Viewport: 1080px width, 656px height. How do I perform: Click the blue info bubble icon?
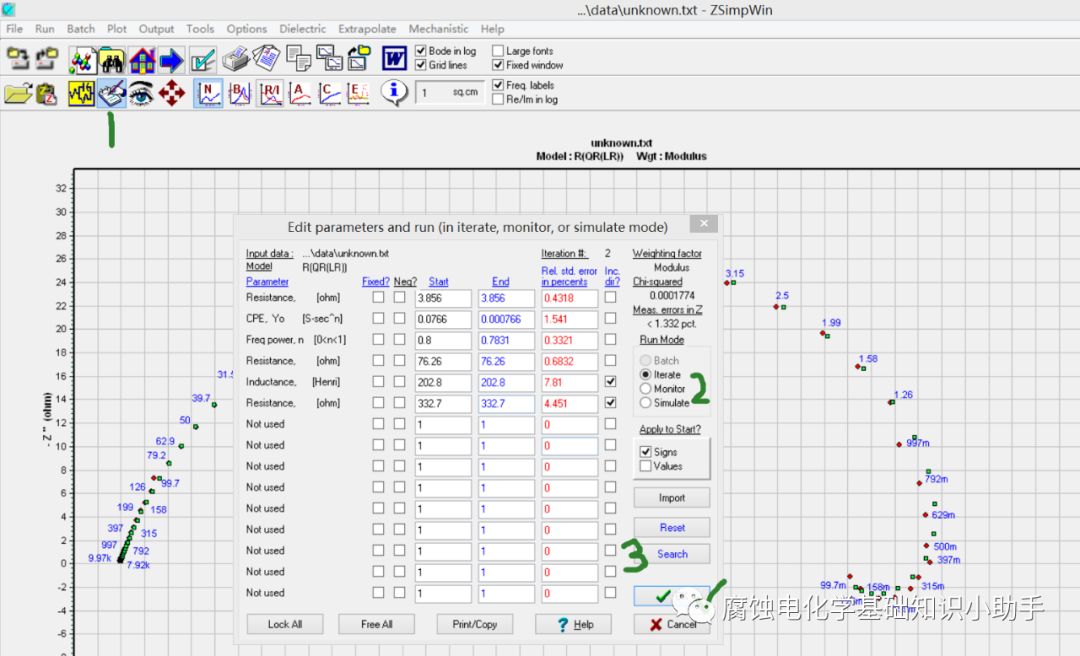click(394, 92)
